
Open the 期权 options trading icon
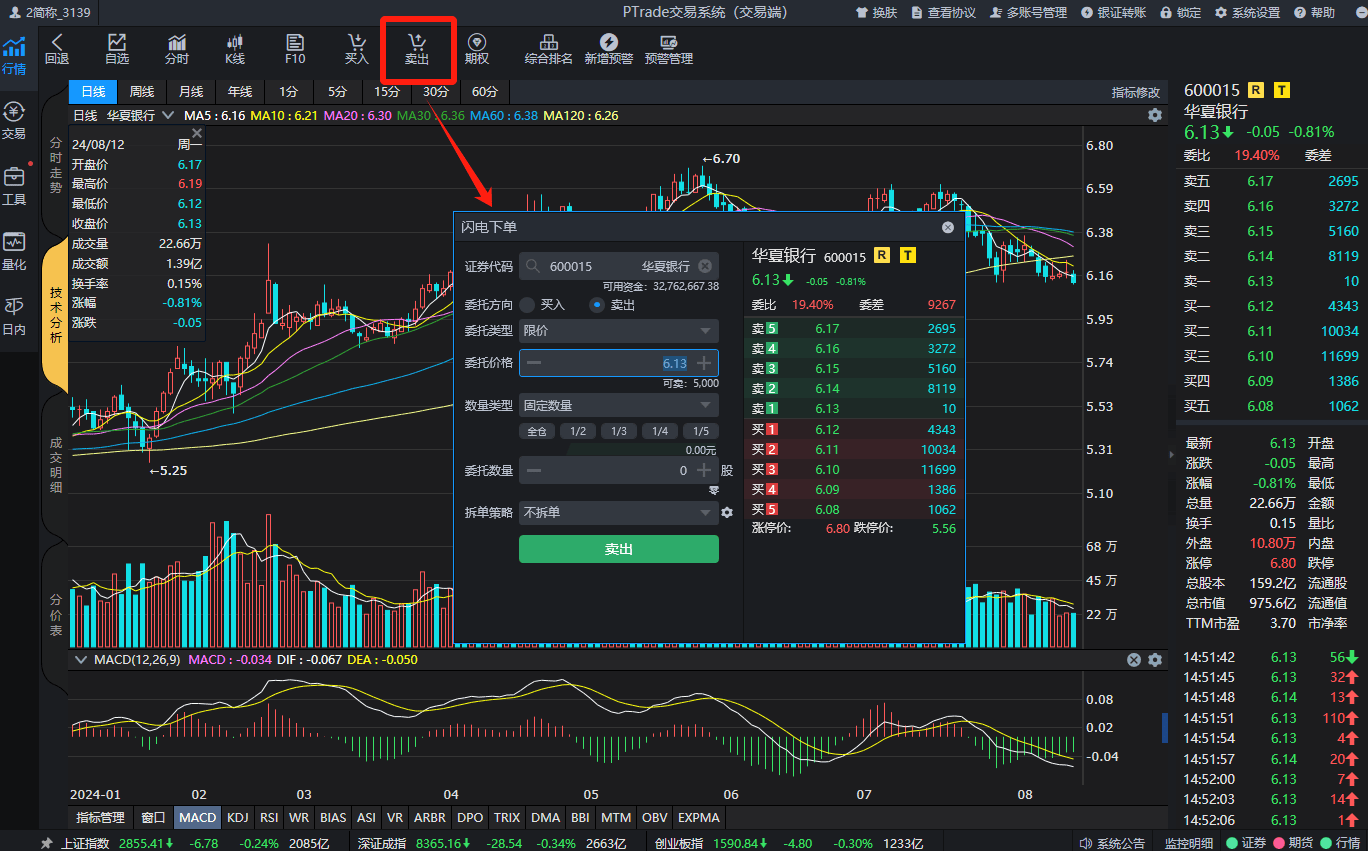[x=478, y=48]
